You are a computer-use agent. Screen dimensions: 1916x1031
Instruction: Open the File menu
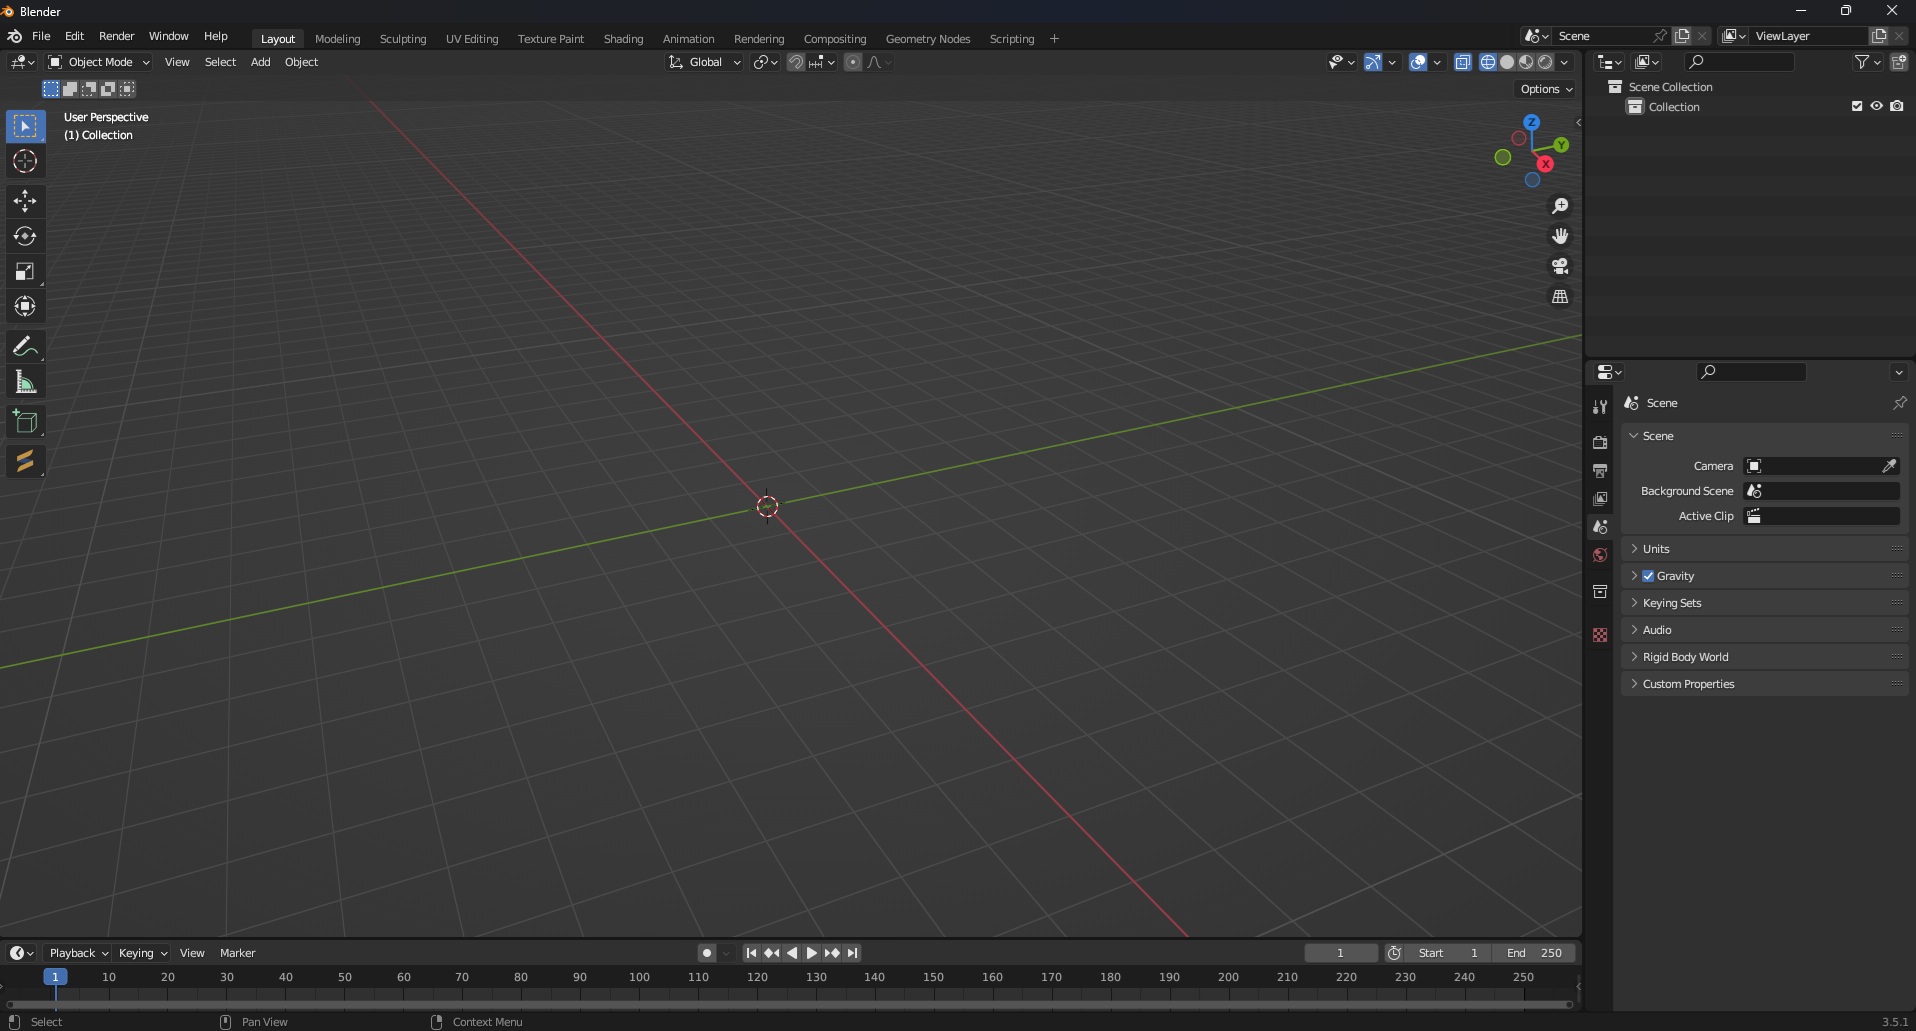[41, 36]
